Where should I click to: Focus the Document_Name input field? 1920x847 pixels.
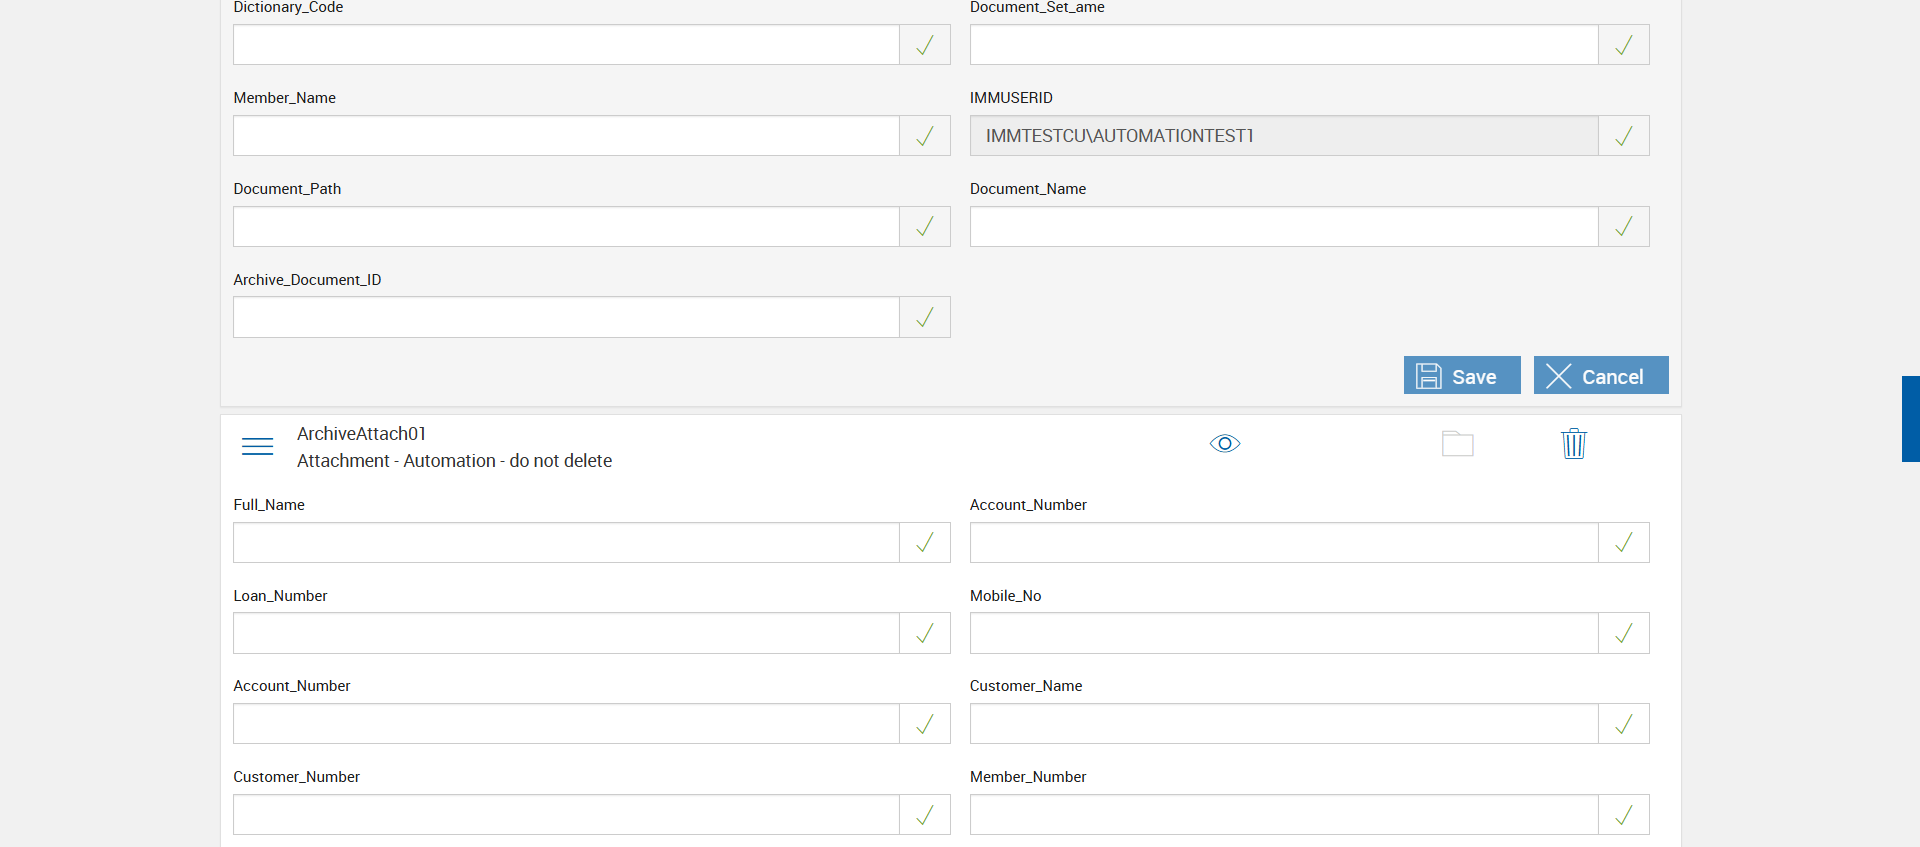pyautogui.click(x=1283, y=227)
